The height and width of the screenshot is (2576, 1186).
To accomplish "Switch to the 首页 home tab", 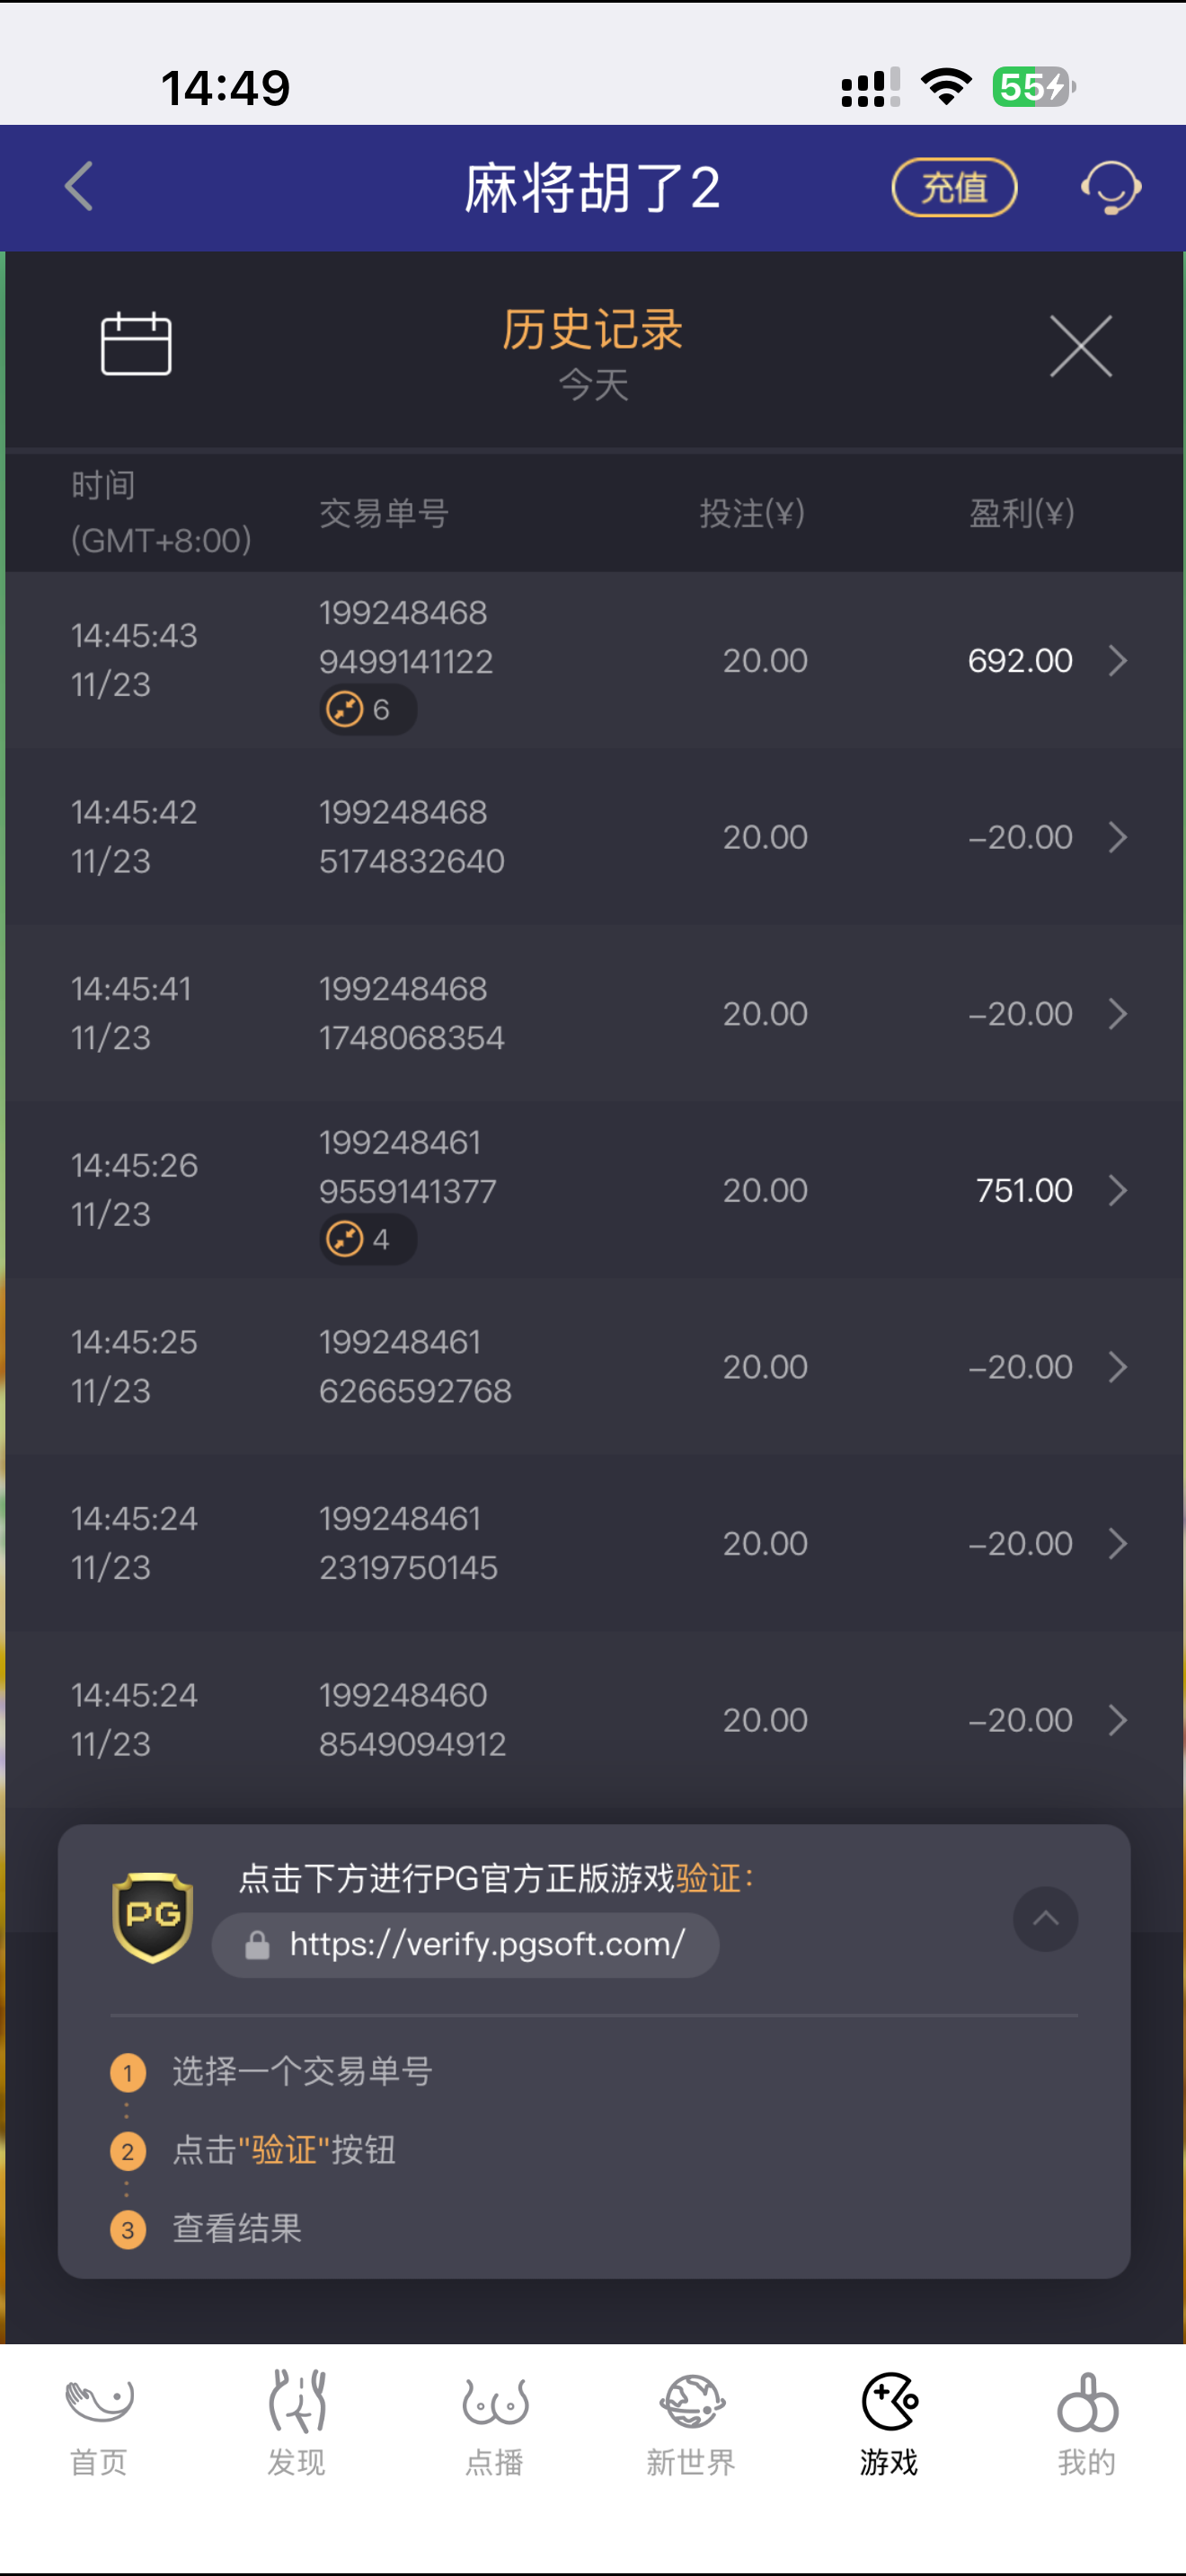I will (98, 2422).
